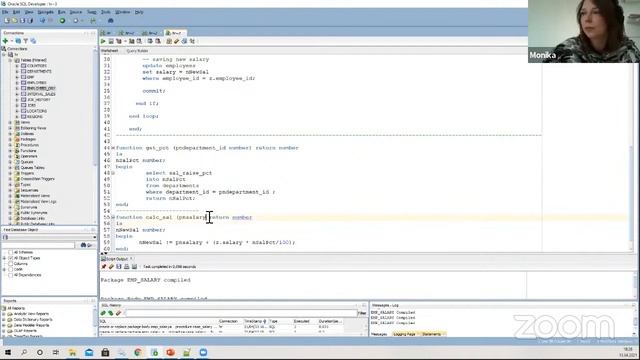Click the New file icon in main toolbar
This screenshot has height=360, width=640.
[x=7, y=20]
